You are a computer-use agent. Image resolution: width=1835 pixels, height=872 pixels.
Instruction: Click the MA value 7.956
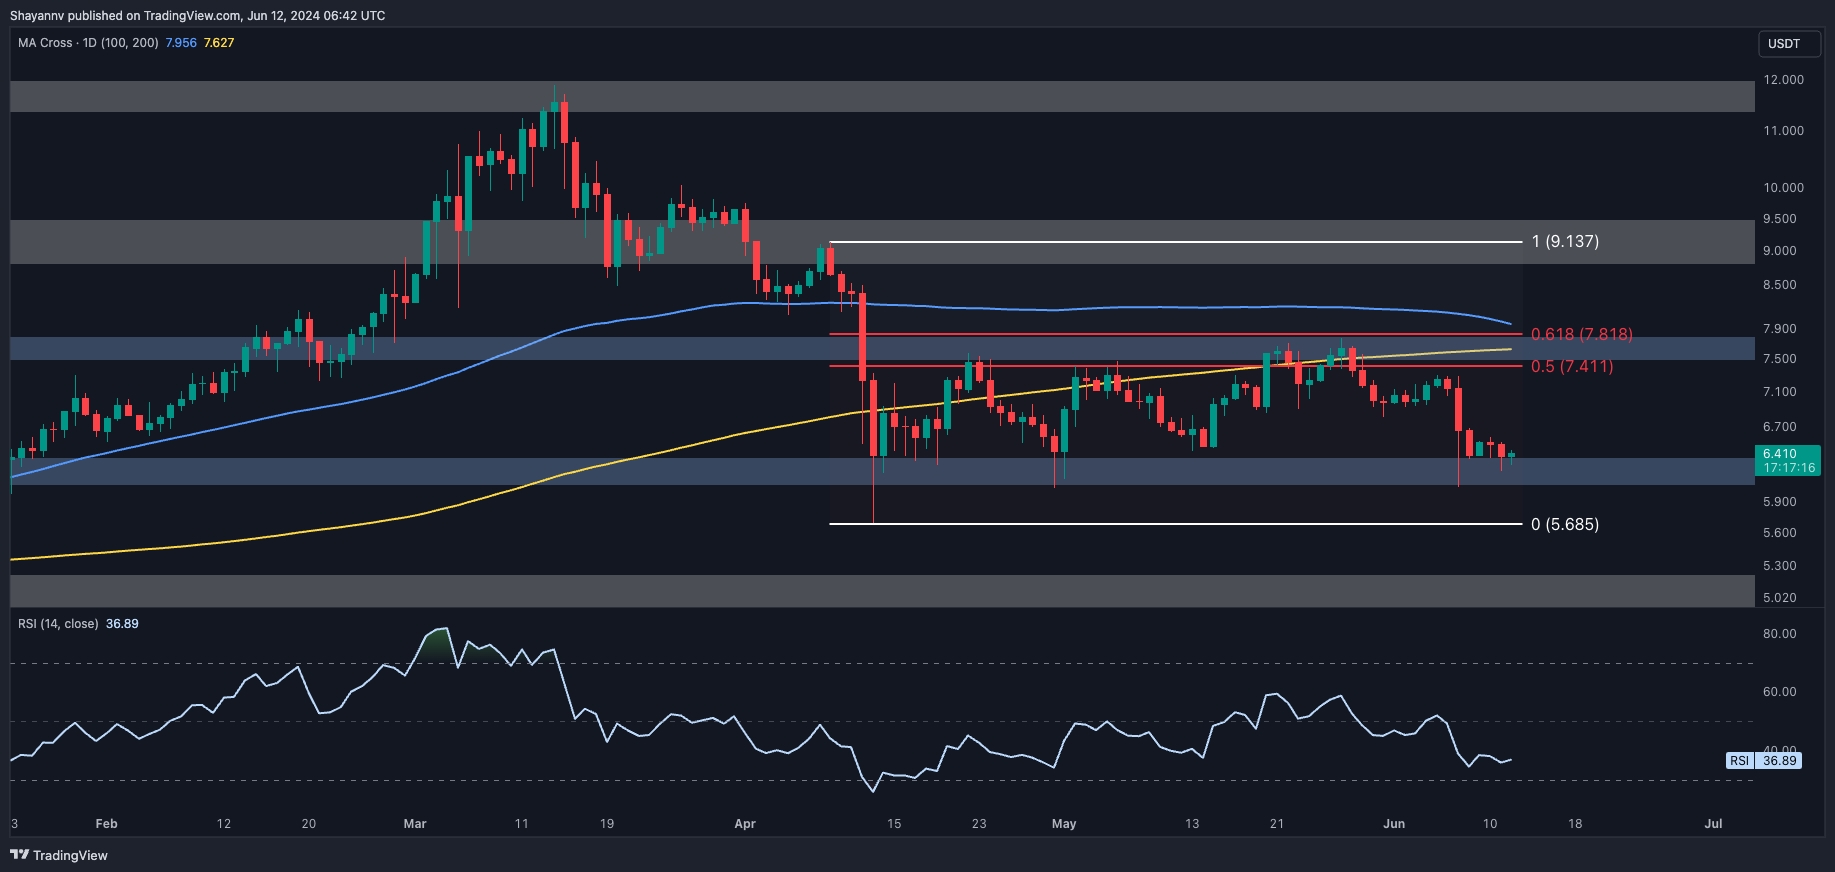[181, 43]
